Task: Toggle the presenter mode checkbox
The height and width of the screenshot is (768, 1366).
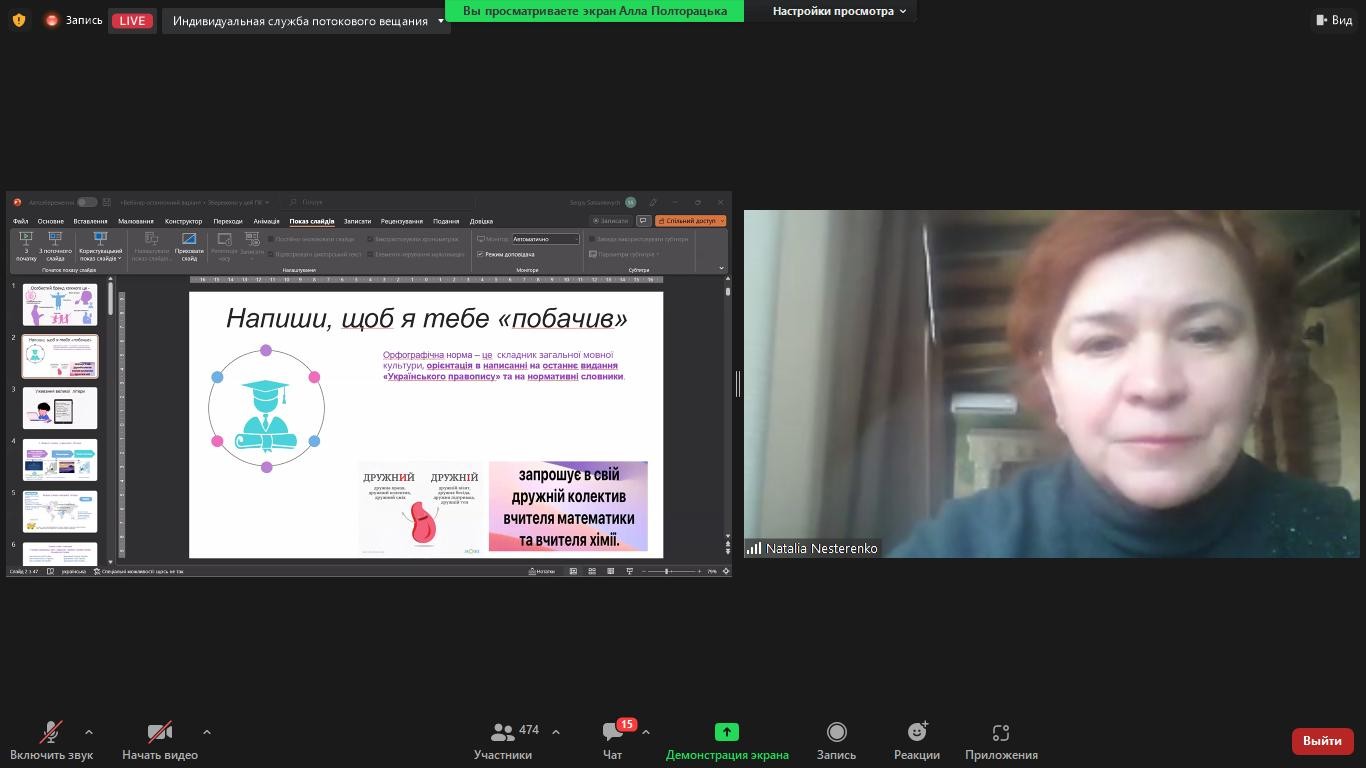Action: (x=481, y=254)
